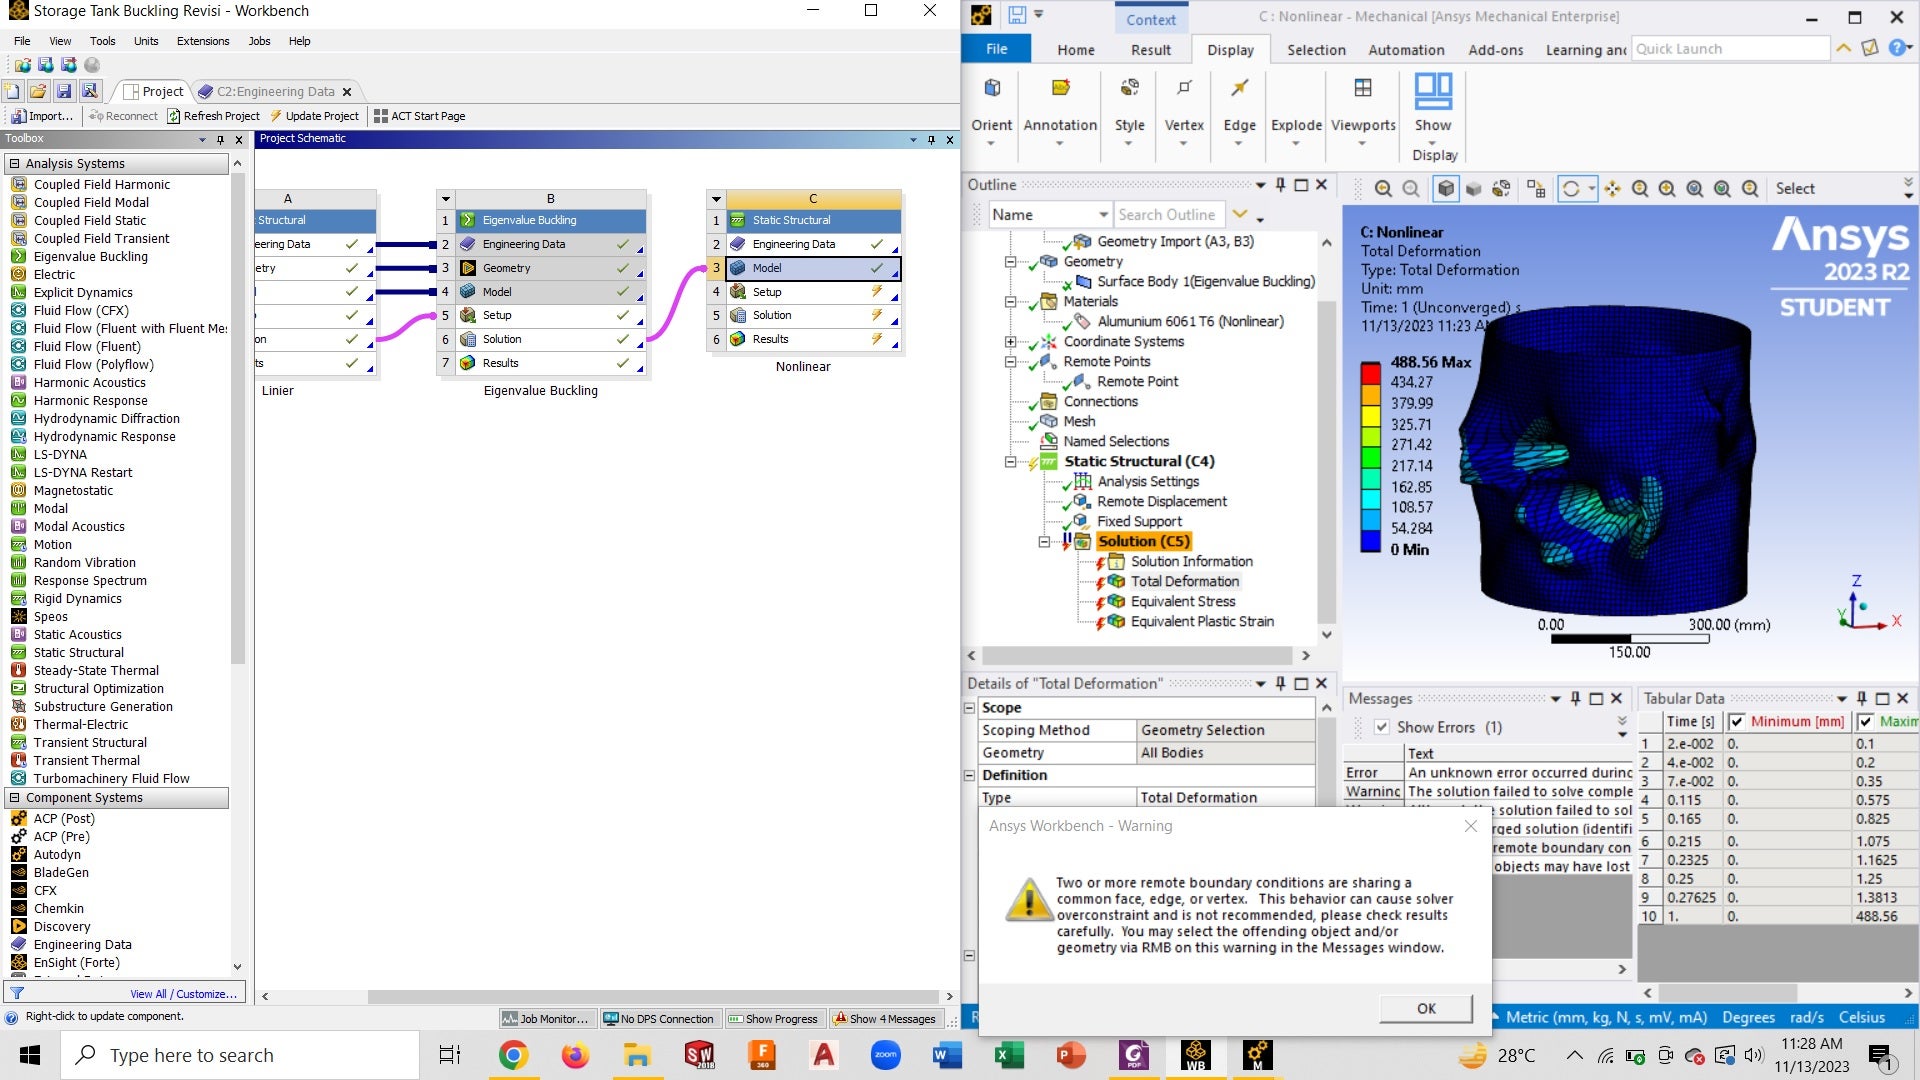Click the Refresh Project button
This screenshot has width=1920, height=1080.
[213, 116]
